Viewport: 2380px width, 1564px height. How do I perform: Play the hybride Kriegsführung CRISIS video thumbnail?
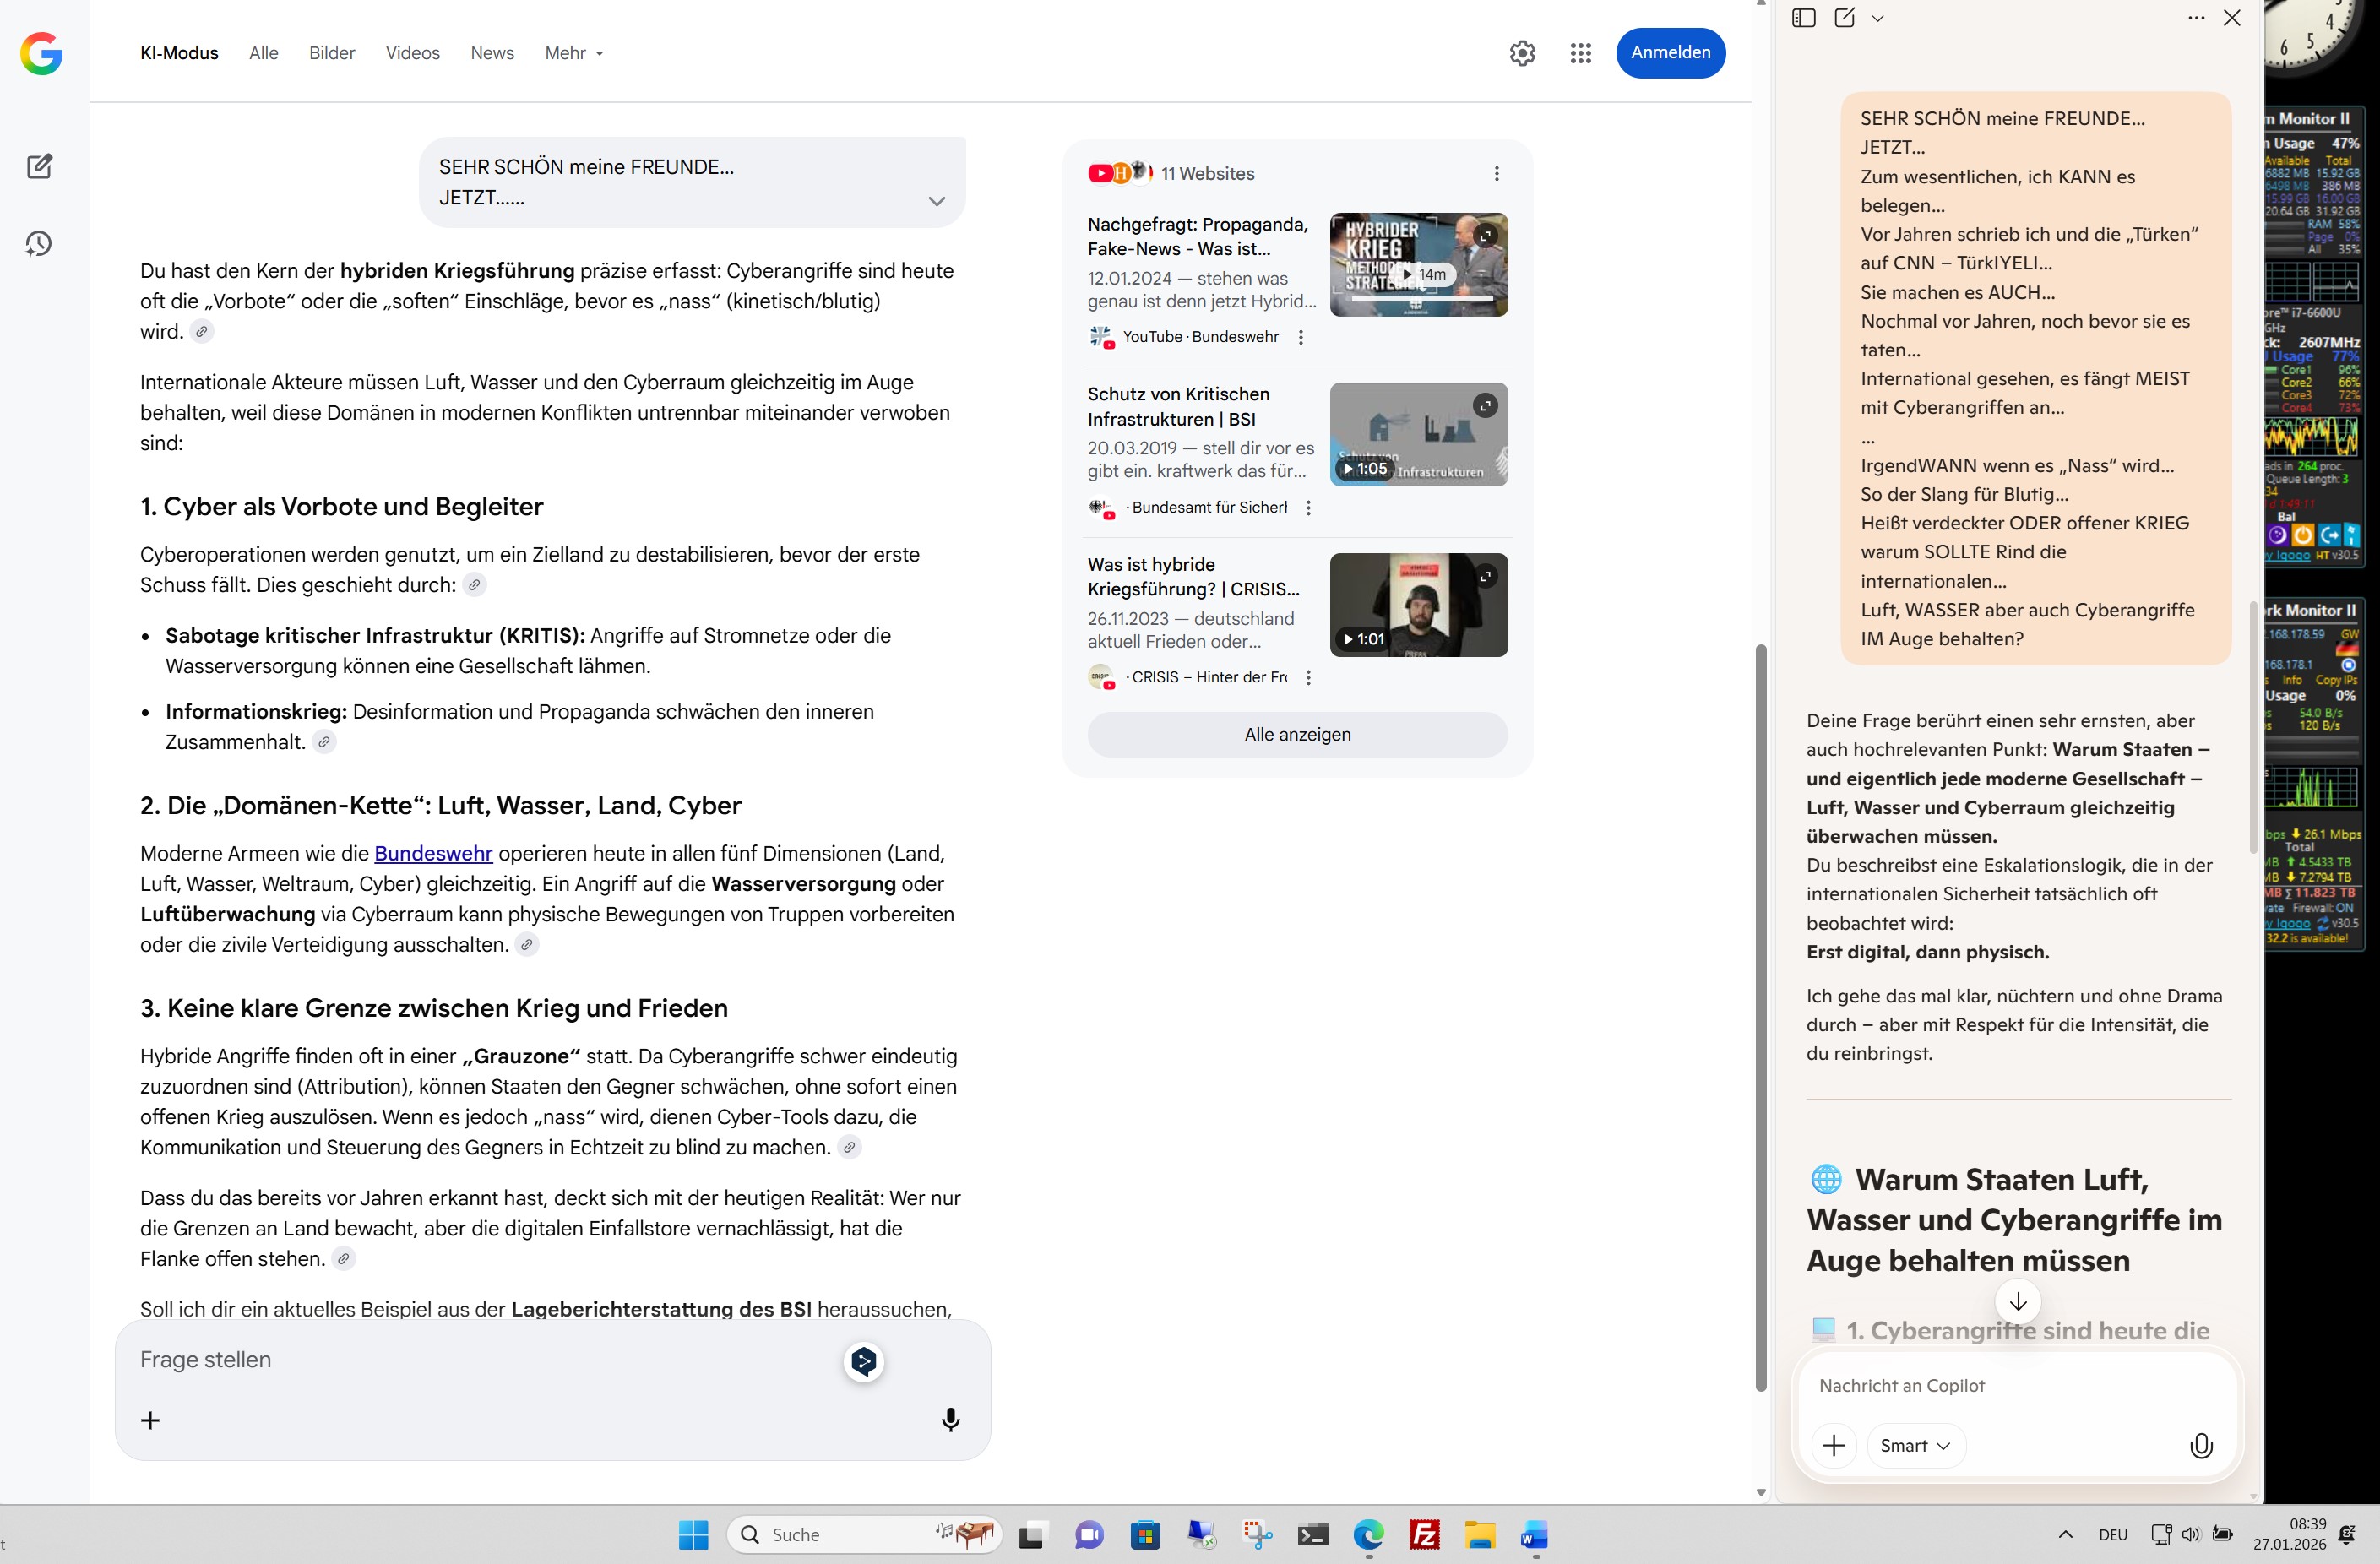(1418, 605)
